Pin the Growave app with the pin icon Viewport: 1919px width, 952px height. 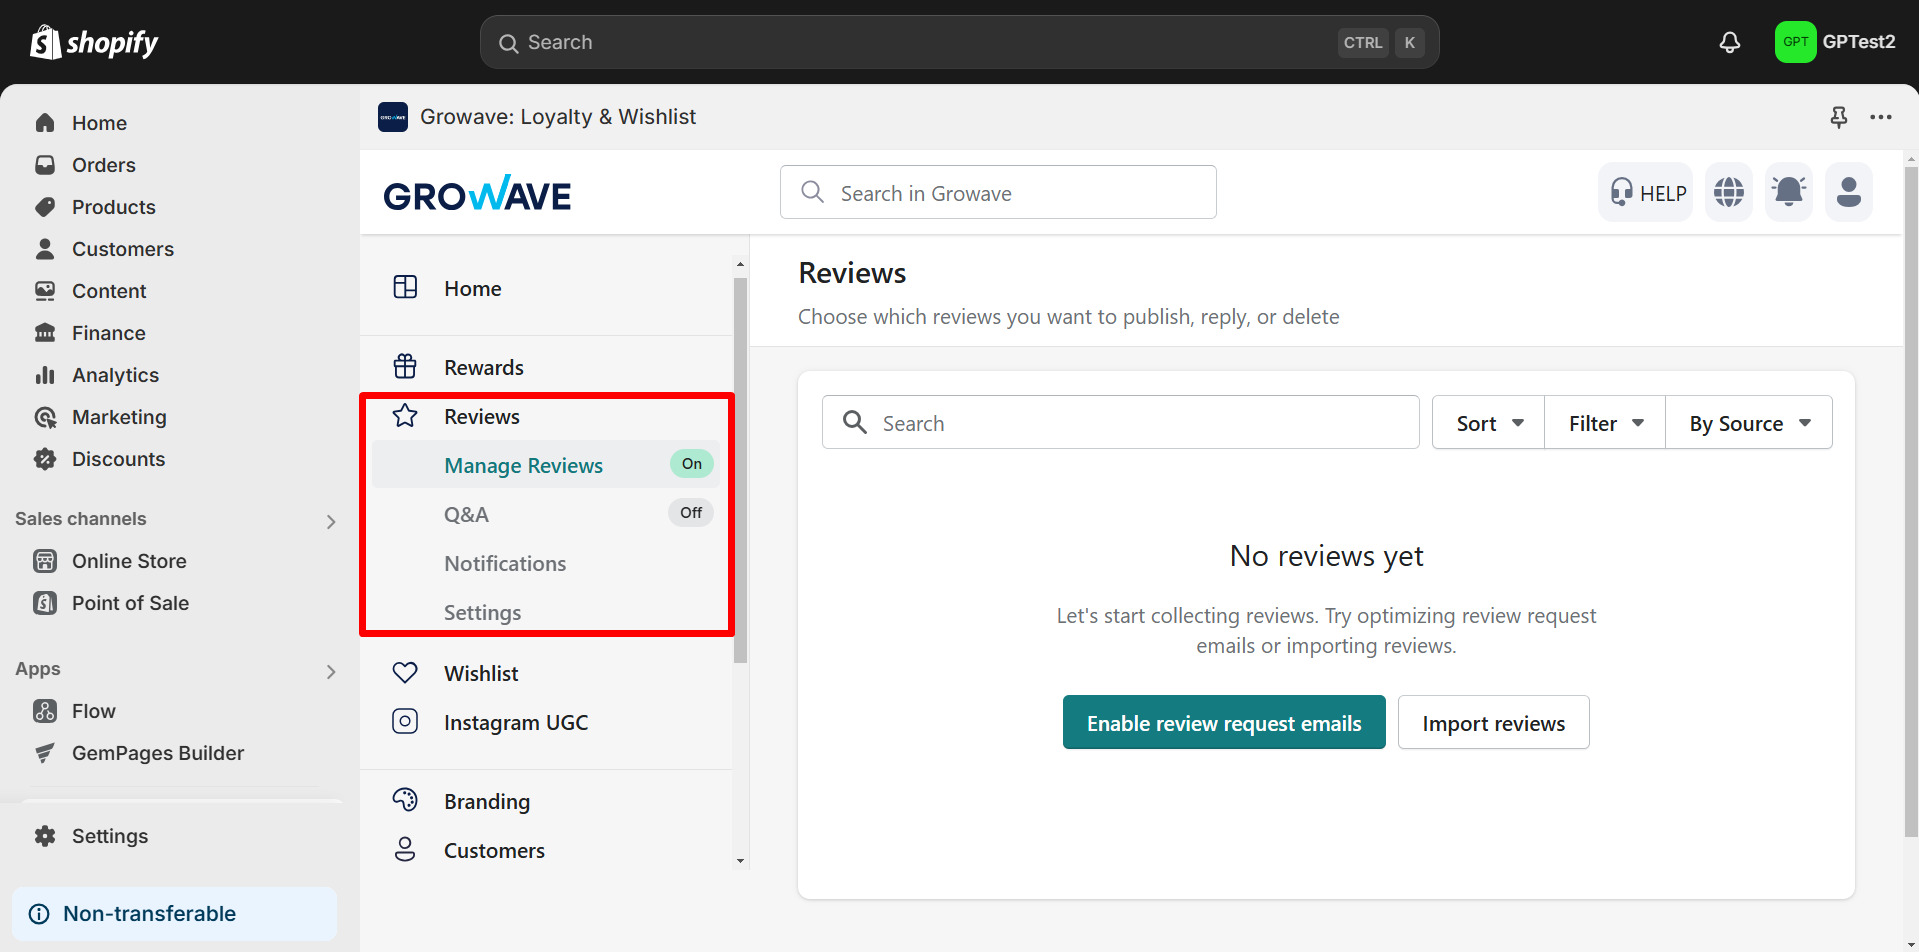point(1838,117)
